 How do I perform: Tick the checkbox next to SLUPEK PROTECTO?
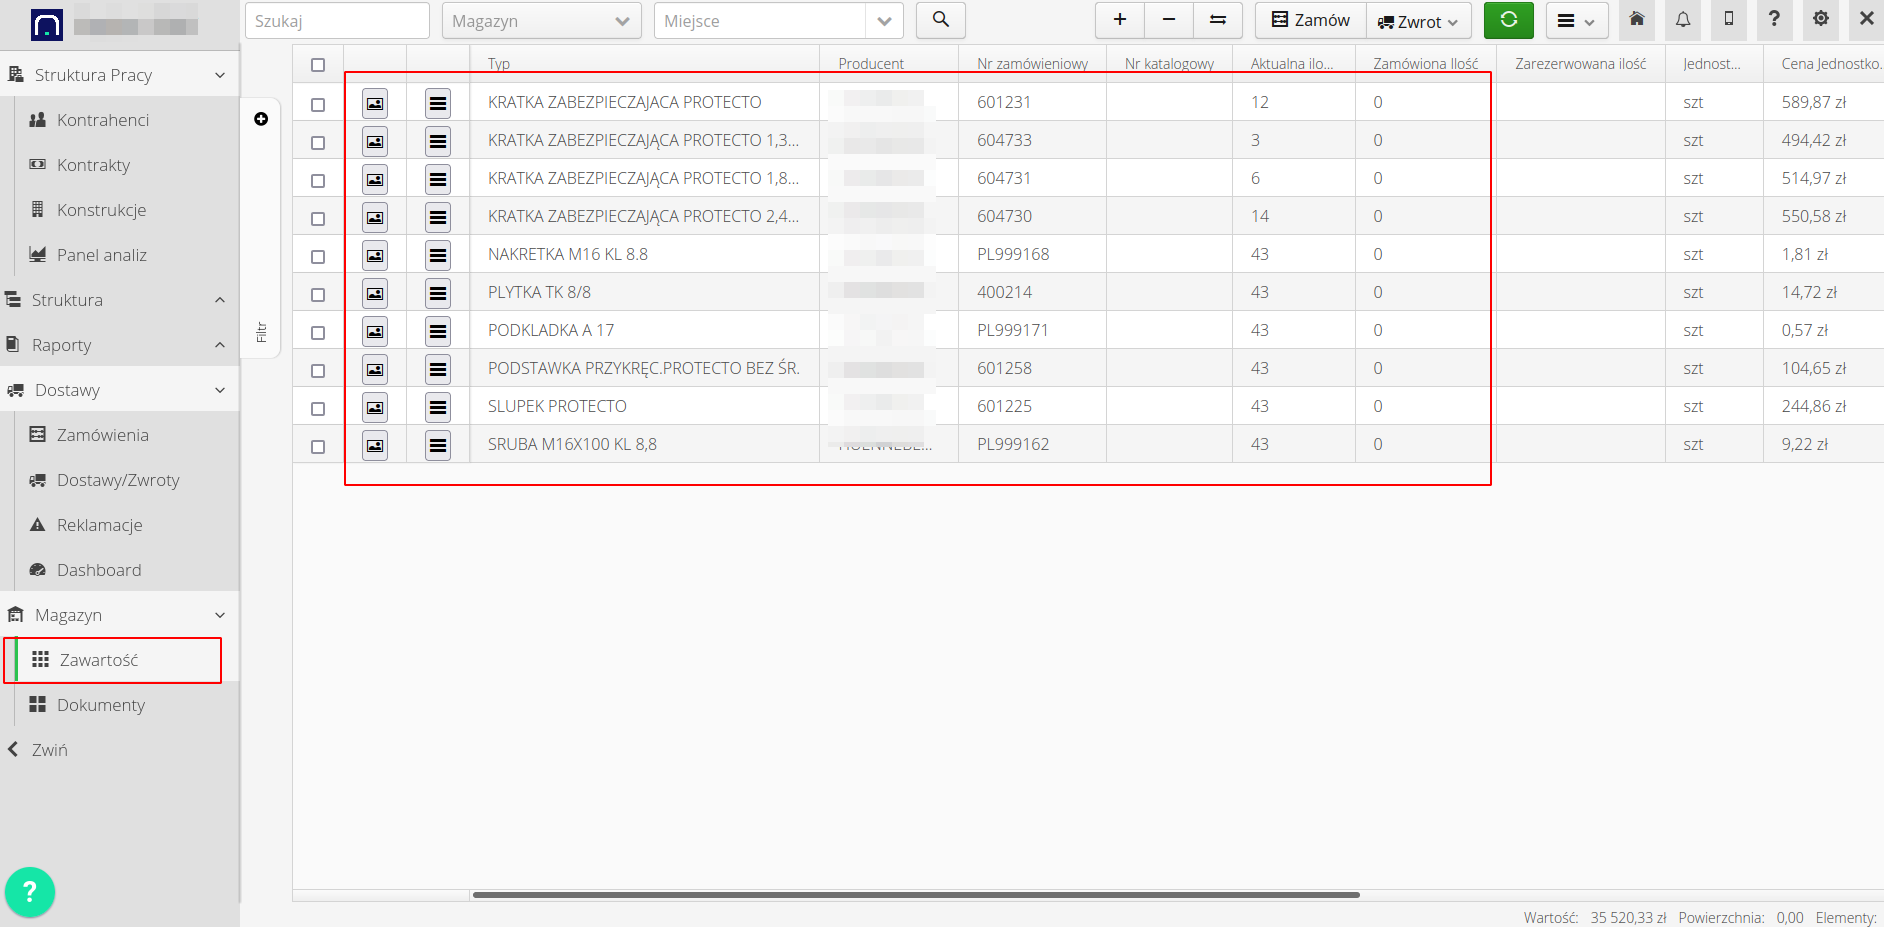pyautogui.click(x=318, y=407)
